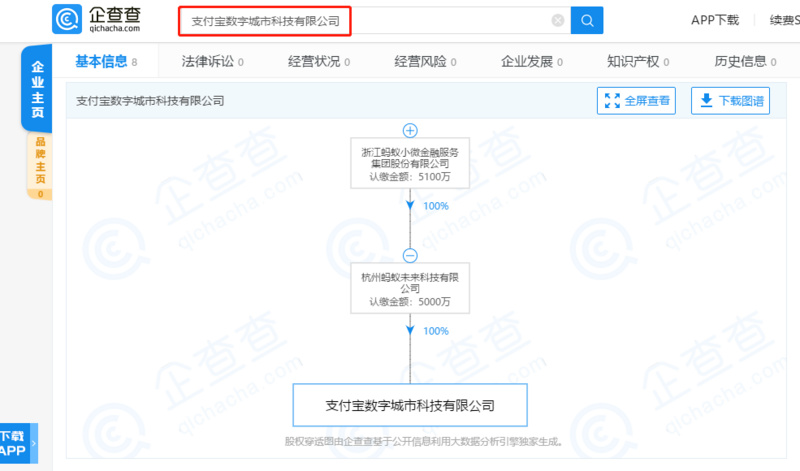Screen dimensions: 800x471
Task: Select the 企业主页 side tab
Action: click(37, 89)
